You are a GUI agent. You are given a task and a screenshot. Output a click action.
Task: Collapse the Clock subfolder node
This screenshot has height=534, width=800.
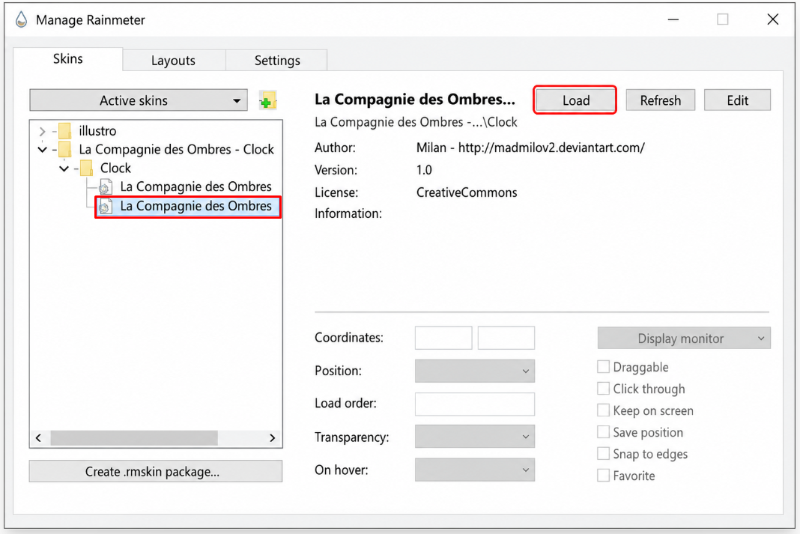(x=64, y=168)
